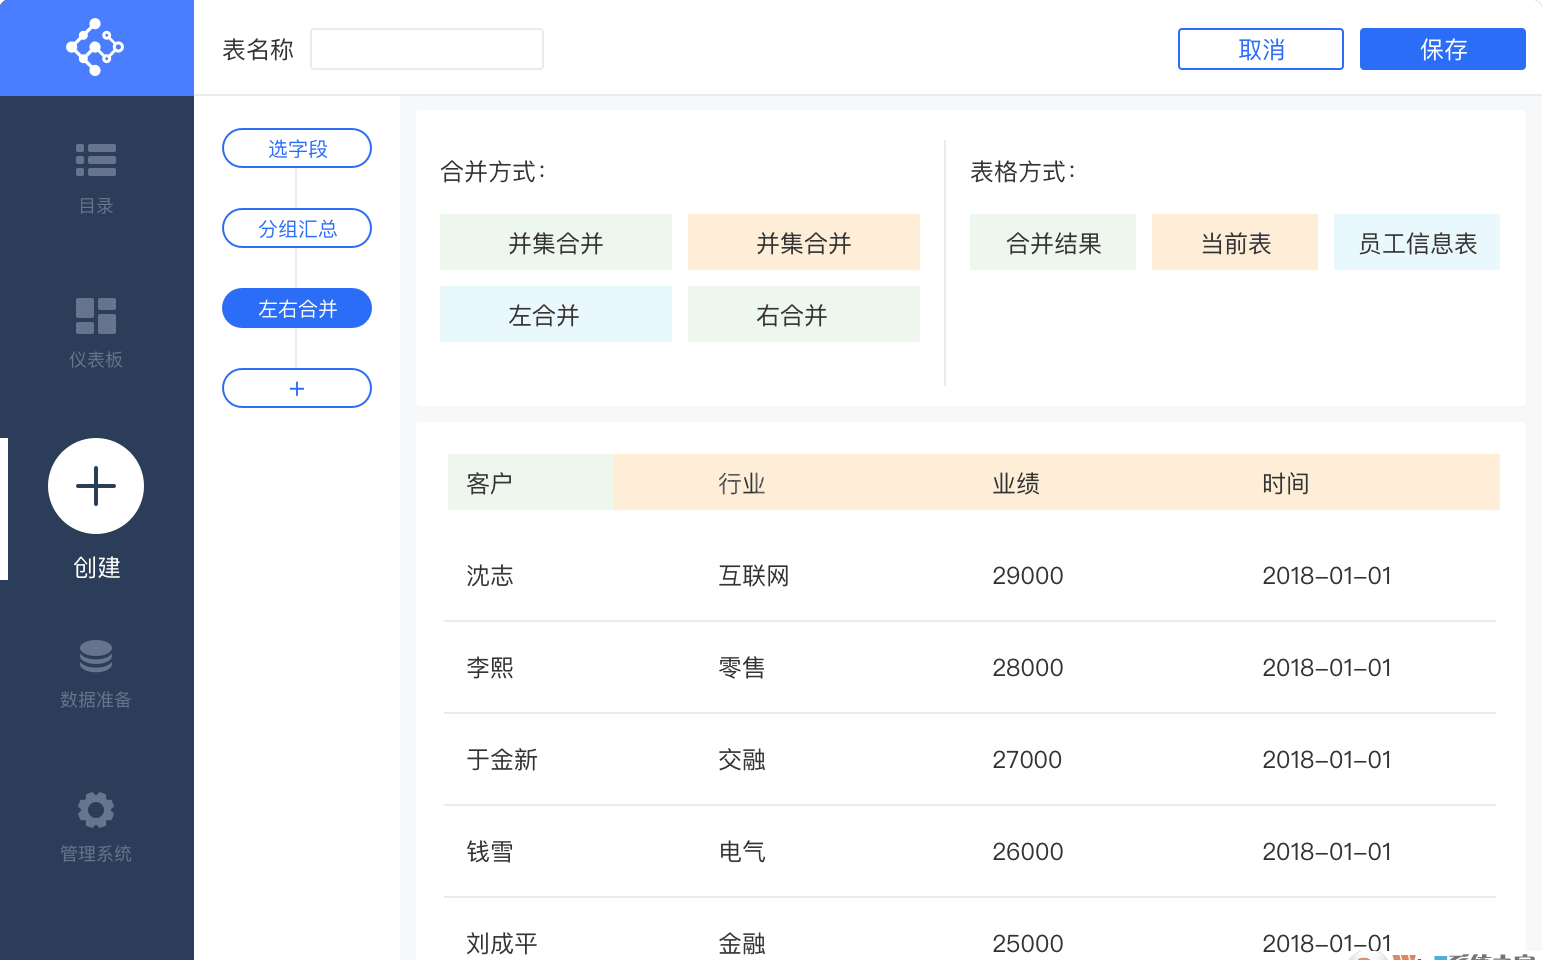The height and width of the screenshot is (960, 1542).
Task: Click the 交融 industry cell
Action: (x=742, y=760)
